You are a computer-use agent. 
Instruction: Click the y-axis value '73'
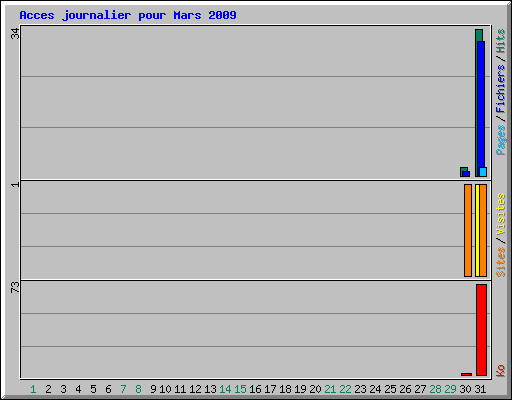tap(15, 288)
